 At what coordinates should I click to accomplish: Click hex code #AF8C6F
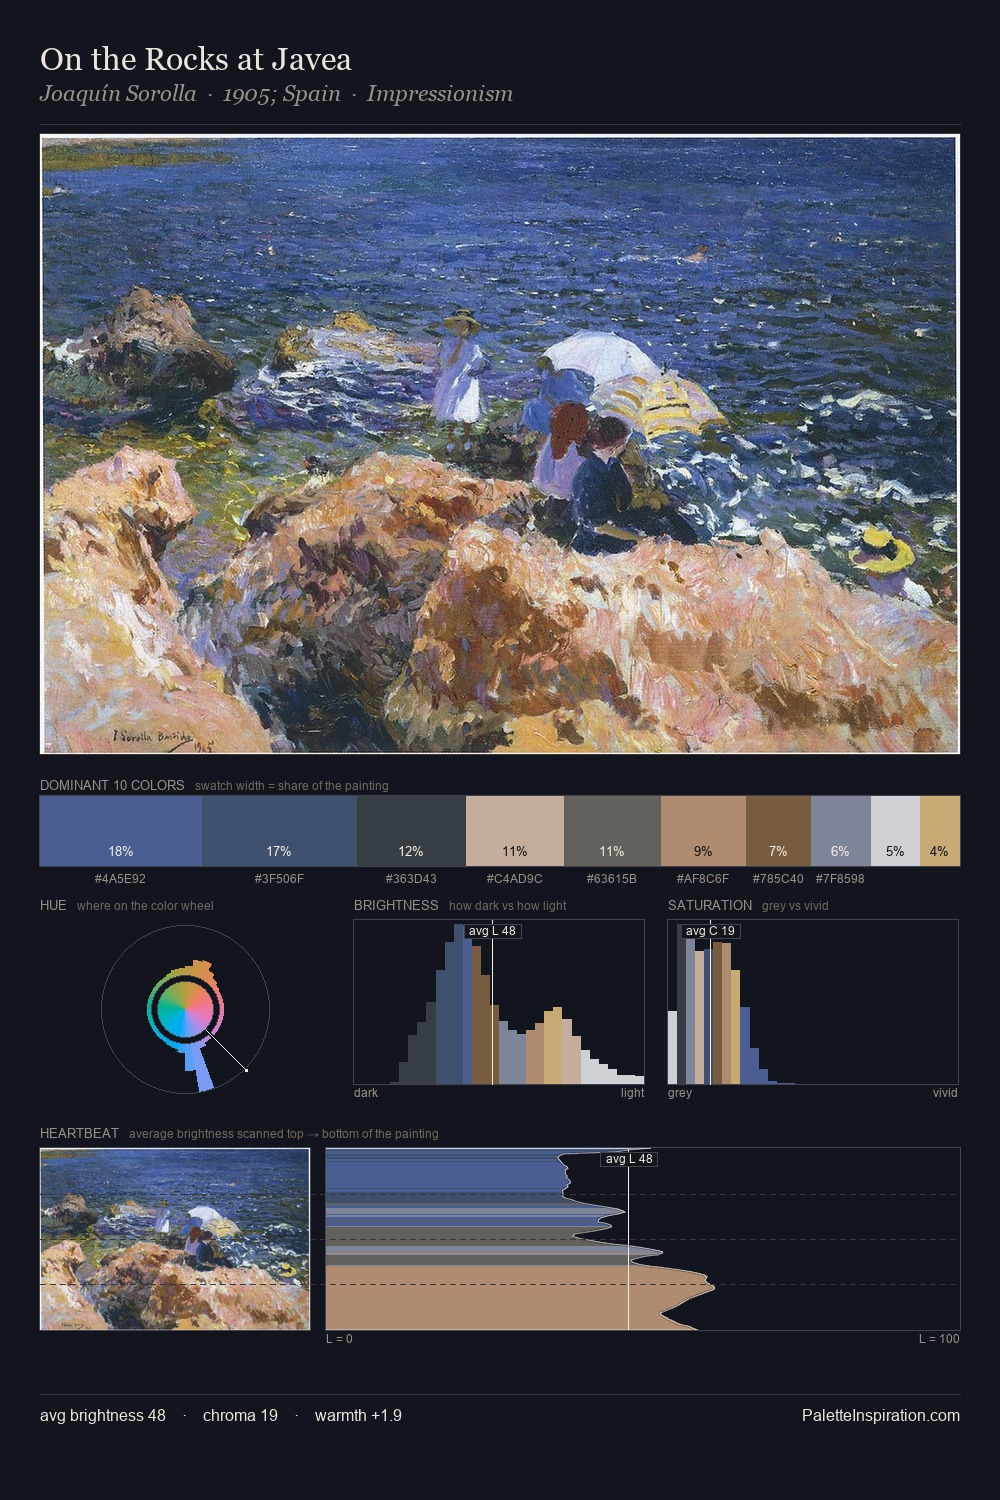coord(703,879)
